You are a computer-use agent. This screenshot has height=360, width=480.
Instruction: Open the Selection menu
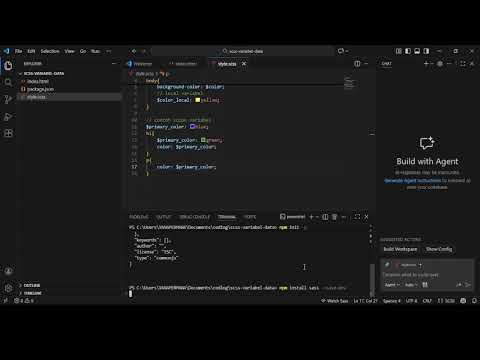(50, 51)
